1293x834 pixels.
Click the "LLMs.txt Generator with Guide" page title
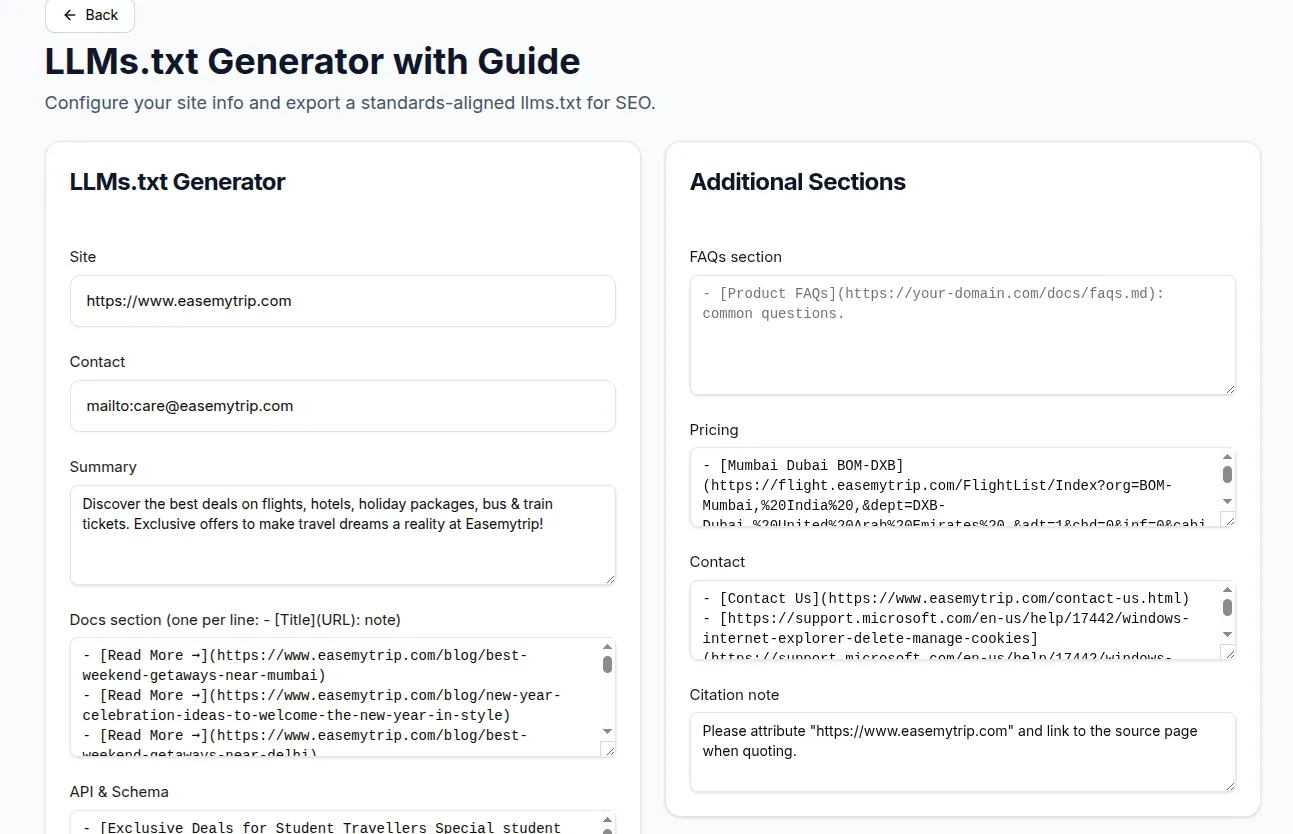(312, 61)
